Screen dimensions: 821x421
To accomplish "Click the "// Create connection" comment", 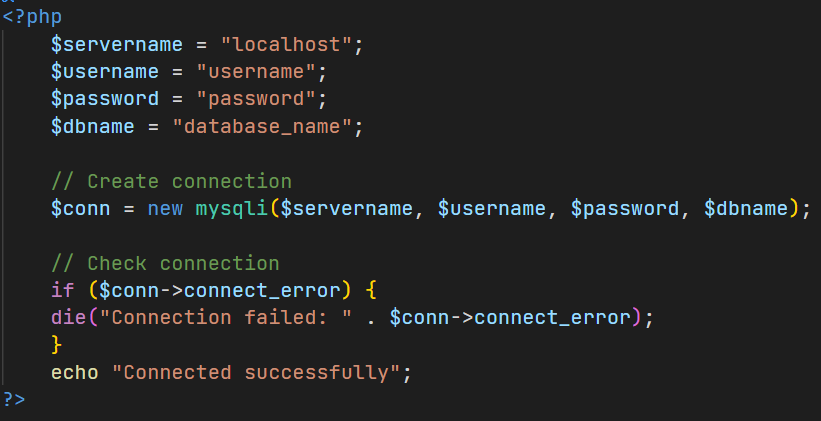I will (171, 181).
